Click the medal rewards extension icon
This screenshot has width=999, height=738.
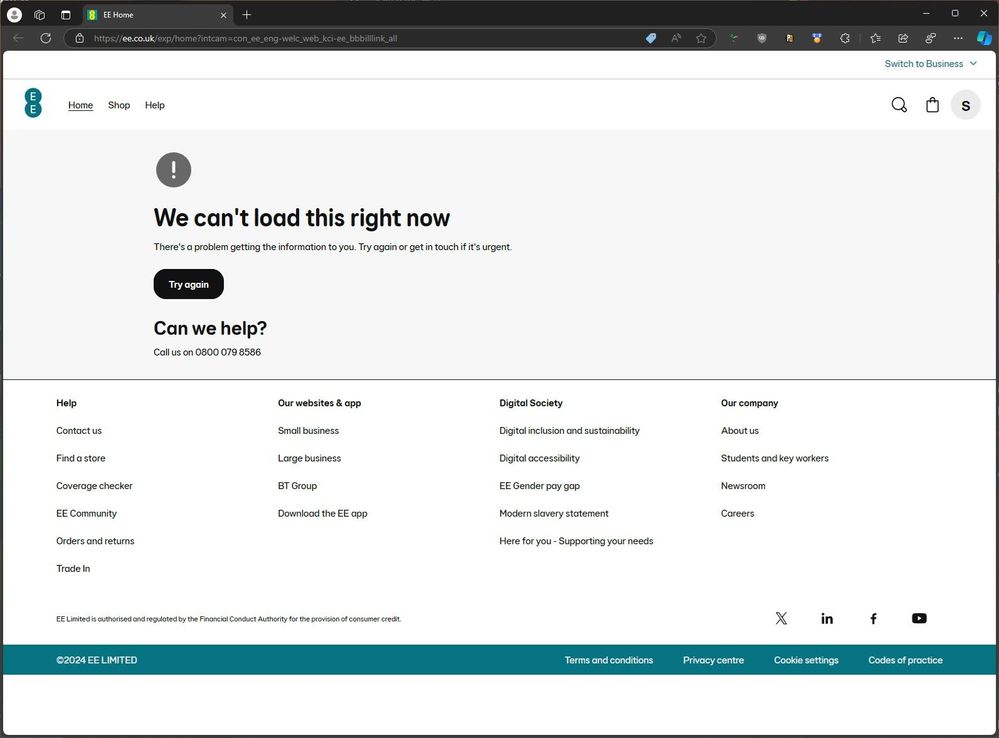pos(817,38)
